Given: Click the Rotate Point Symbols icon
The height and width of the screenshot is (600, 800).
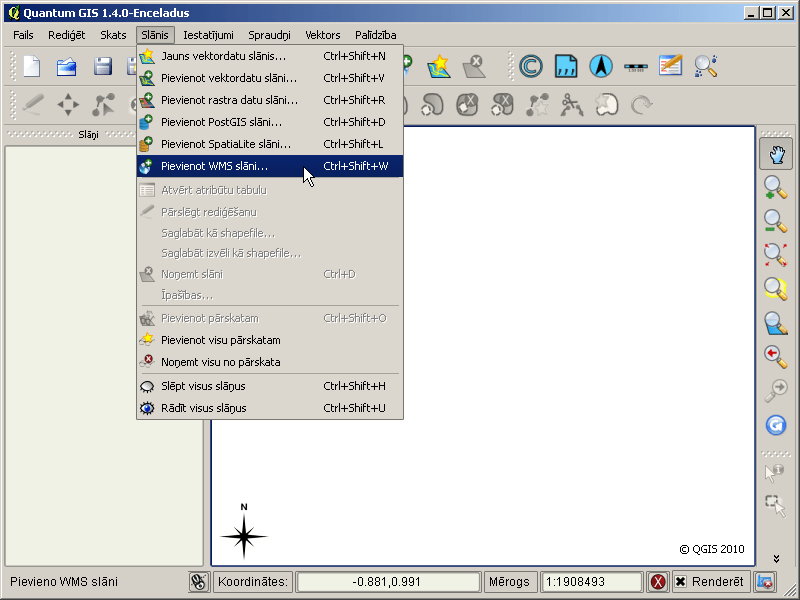Looking at the screenshot, I should (x=641, y=105).
